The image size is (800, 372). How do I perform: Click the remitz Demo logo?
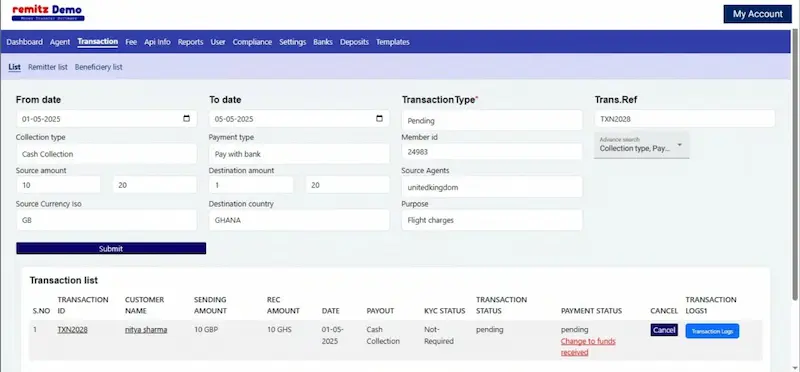[48, 13]
